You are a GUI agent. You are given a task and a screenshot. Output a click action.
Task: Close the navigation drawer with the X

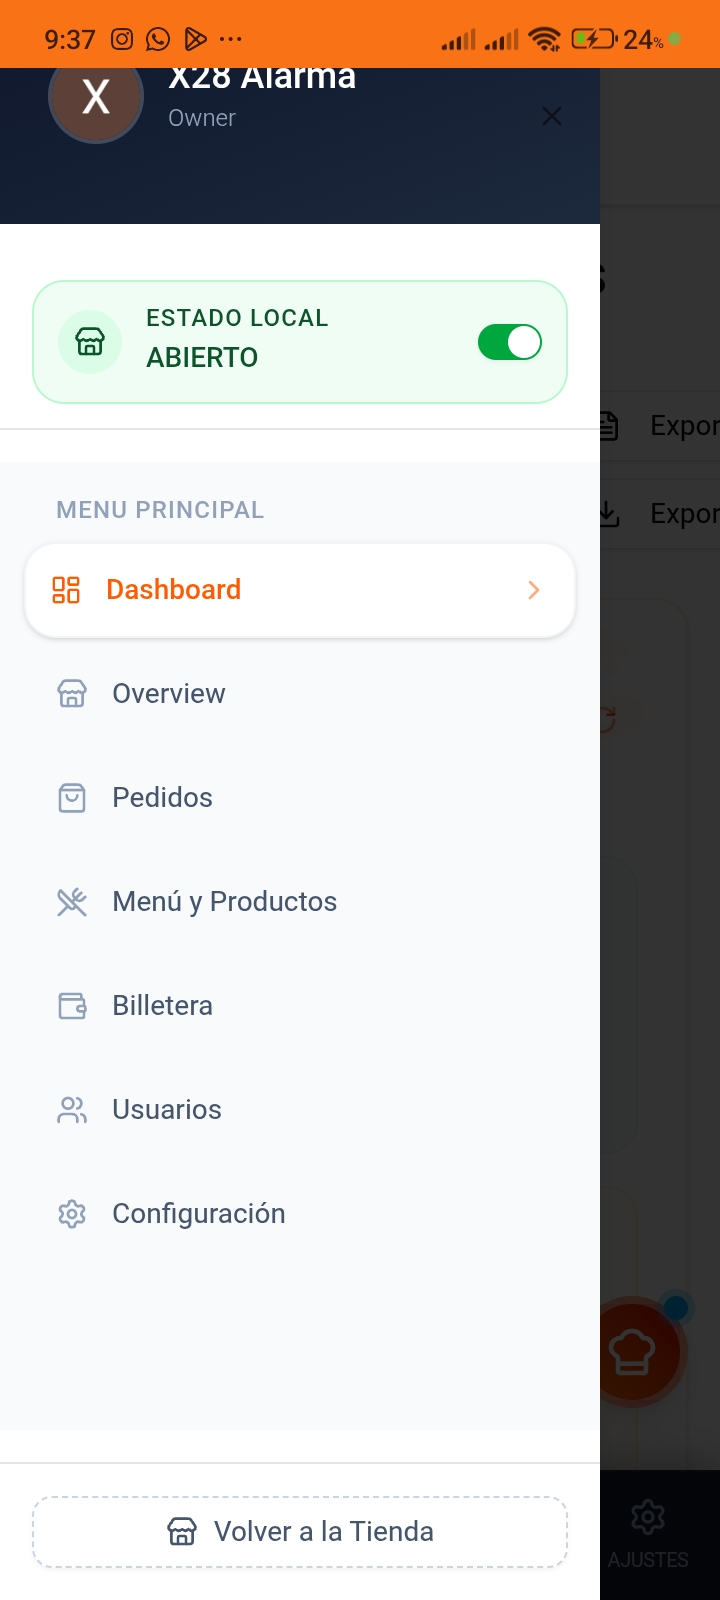(552, 116)
